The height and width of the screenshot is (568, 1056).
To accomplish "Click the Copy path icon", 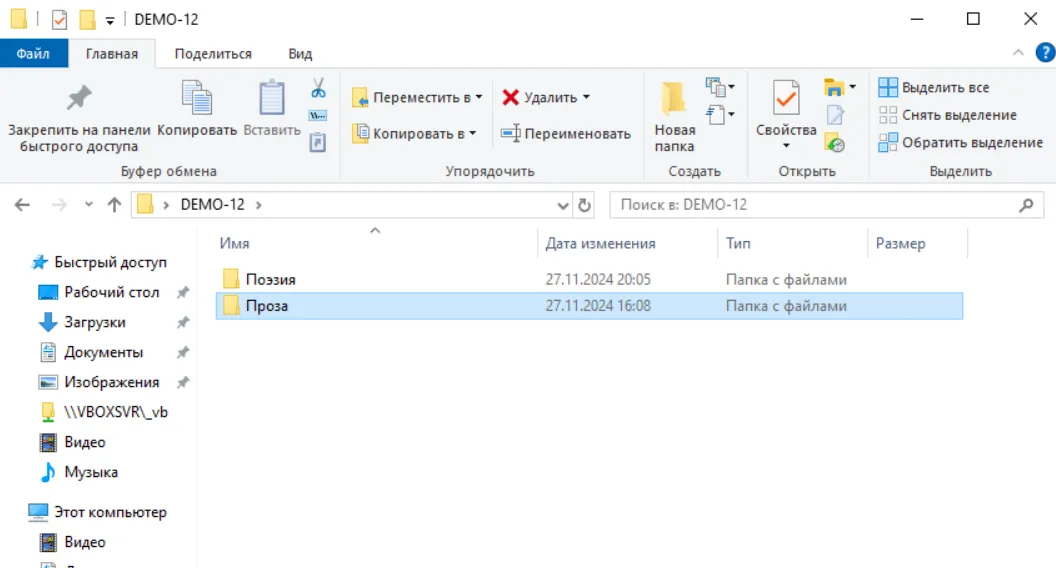I will pos(318,115).
